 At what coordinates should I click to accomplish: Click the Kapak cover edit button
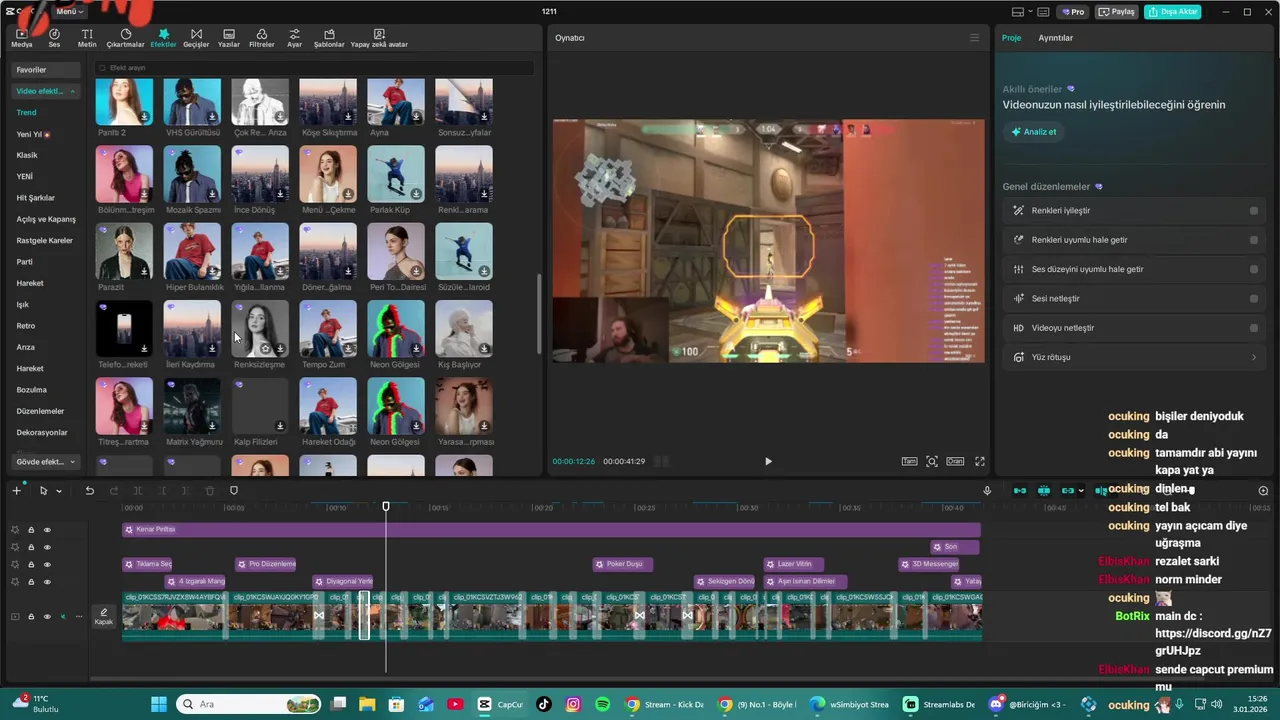click(x=104, y=617)
